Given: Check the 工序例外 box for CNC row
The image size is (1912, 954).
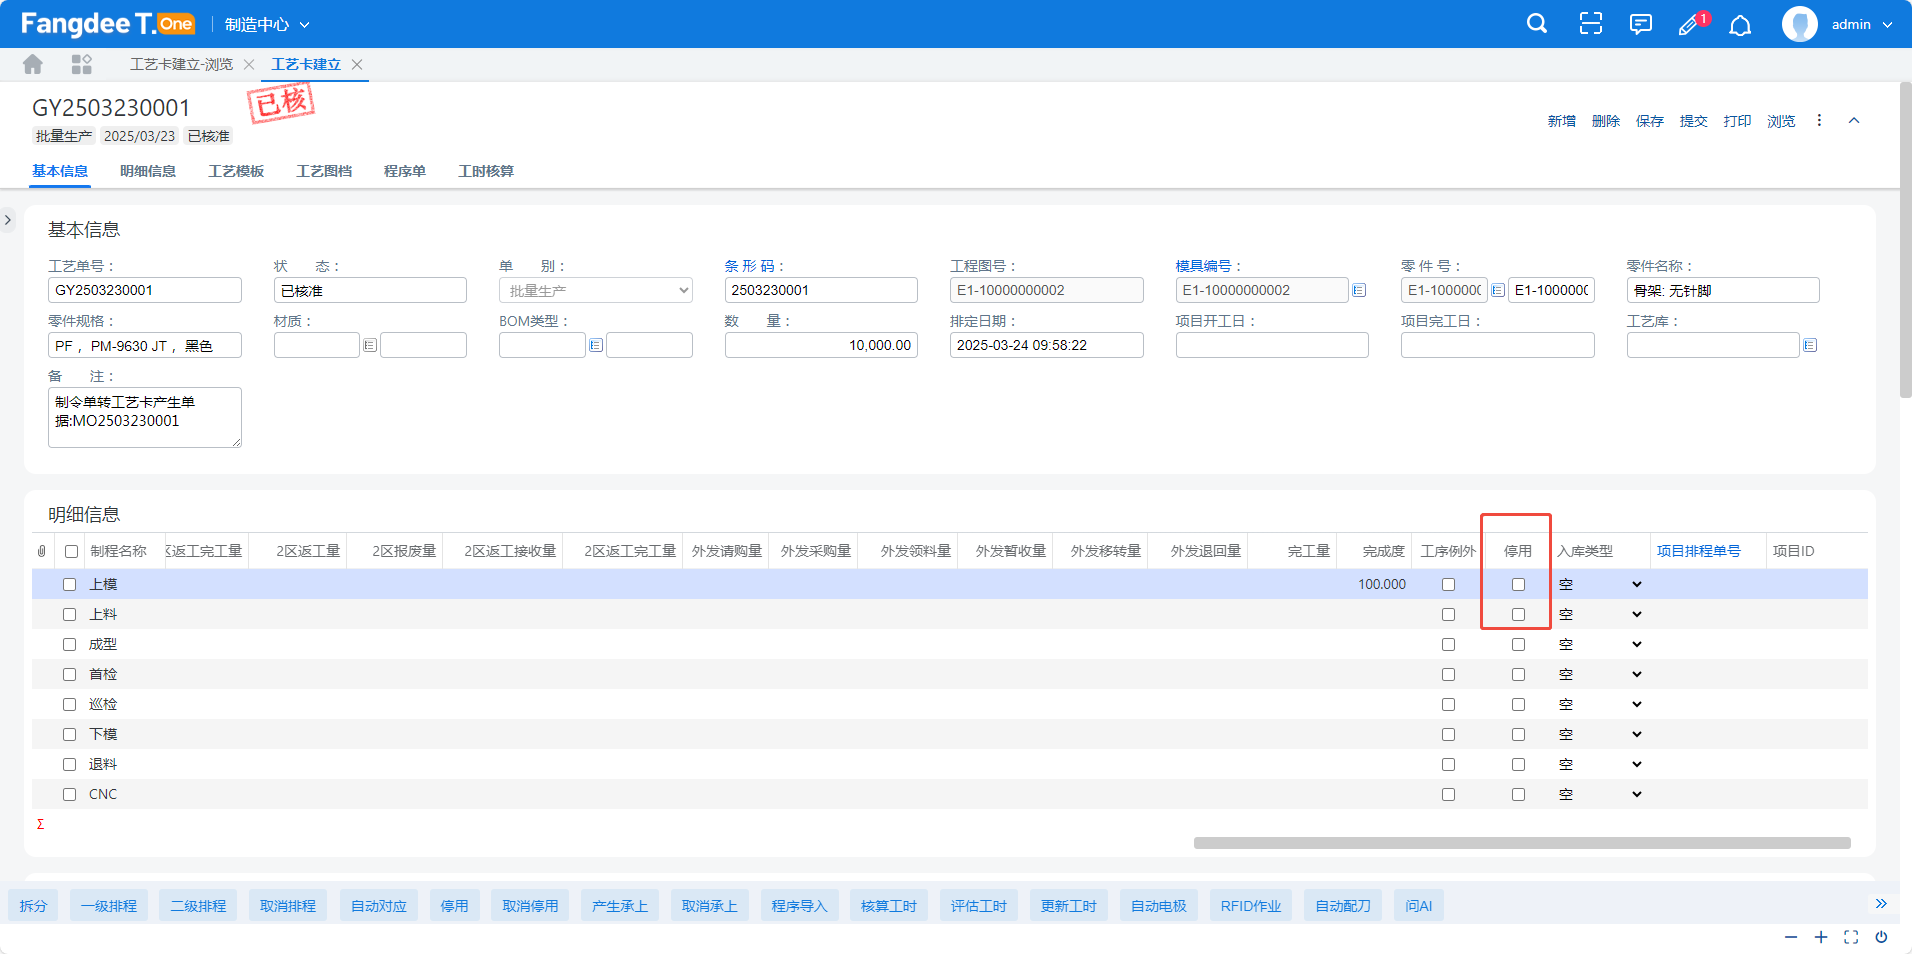Looking at the screenshot, I should pyautogui.click(x=1448, y=794).
